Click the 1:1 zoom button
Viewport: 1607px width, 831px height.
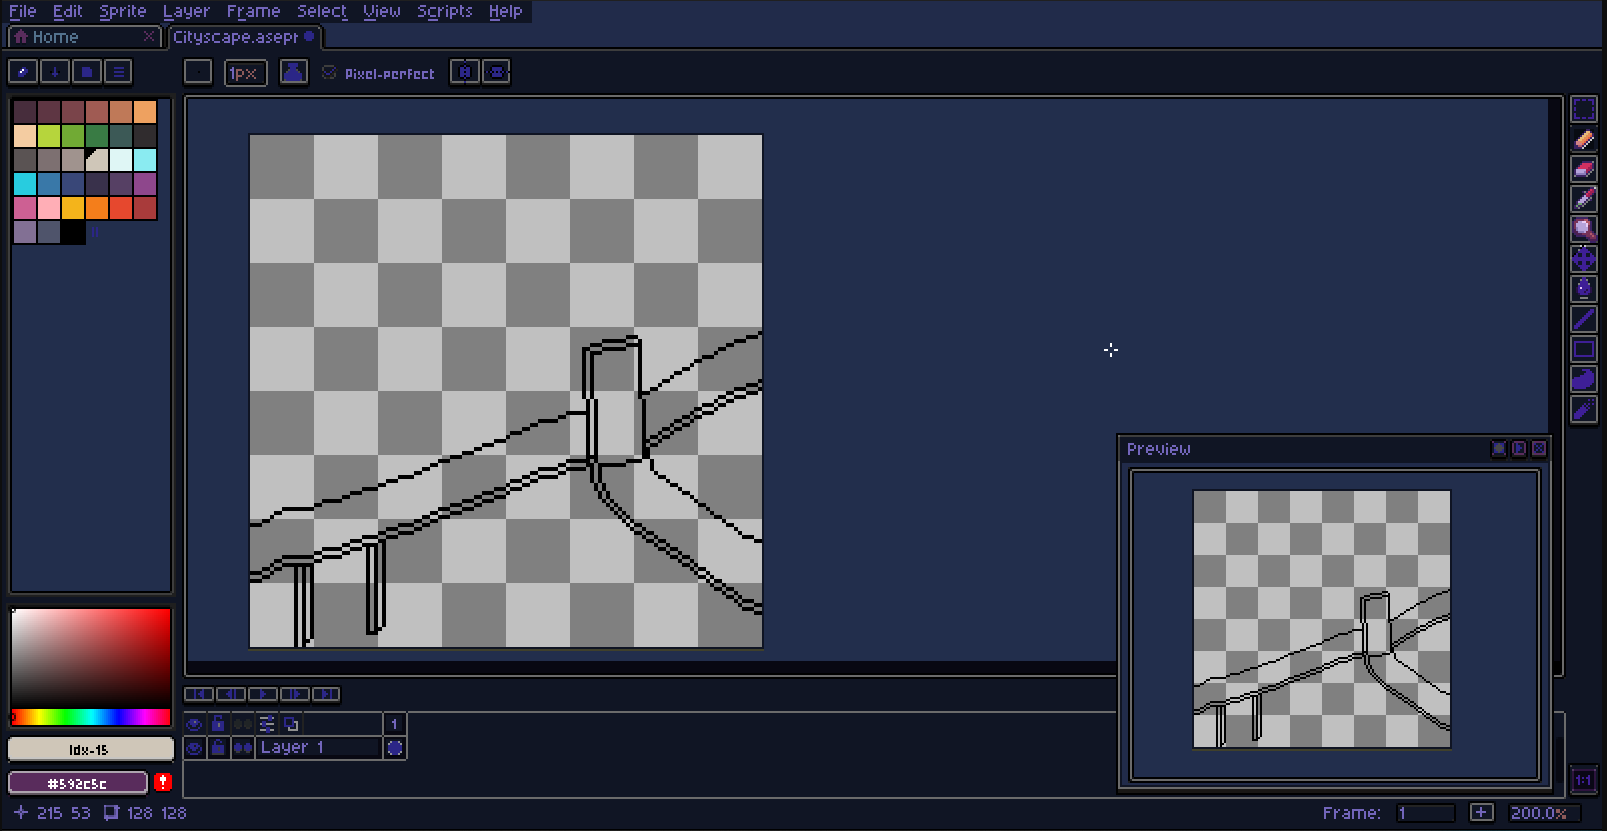coord(1583,780)
